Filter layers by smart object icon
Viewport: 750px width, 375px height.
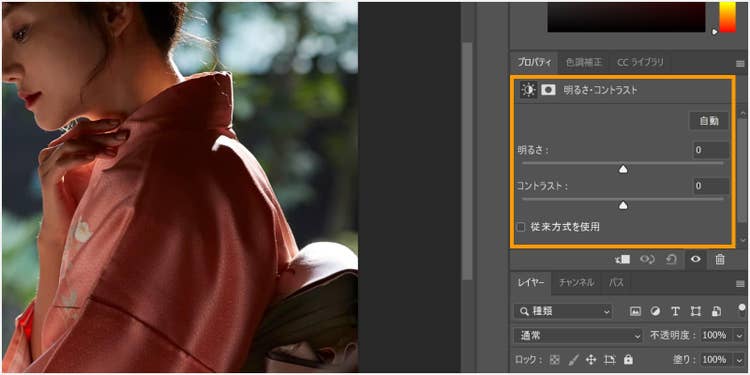click(716, 311)
